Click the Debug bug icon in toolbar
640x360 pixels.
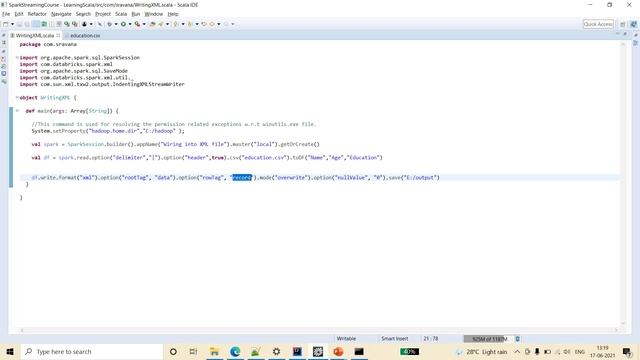(109, 24)
